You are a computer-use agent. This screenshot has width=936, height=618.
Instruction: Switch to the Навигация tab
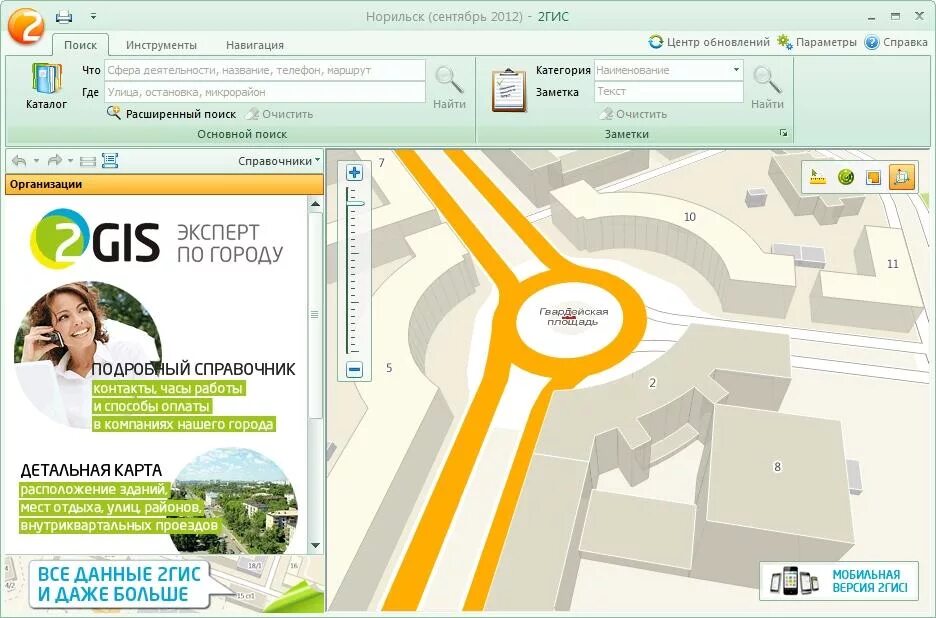click(255, 45)
